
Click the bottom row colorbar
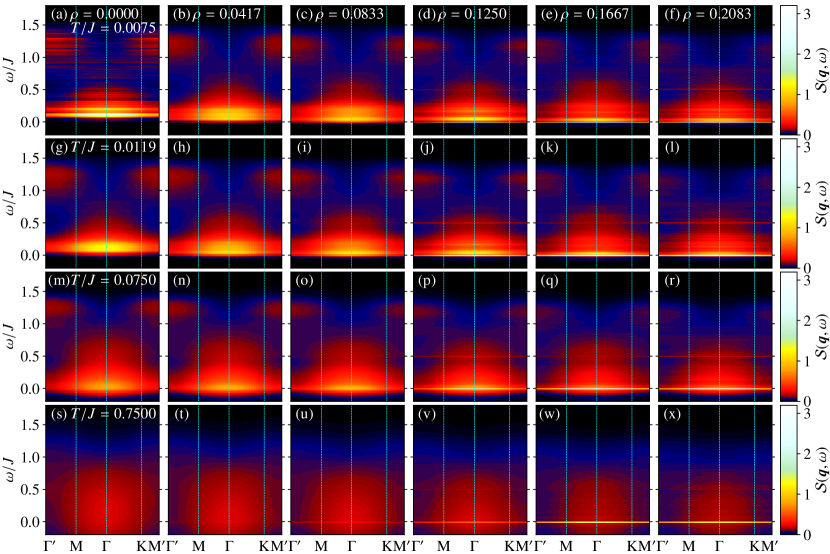coord(788,470)
